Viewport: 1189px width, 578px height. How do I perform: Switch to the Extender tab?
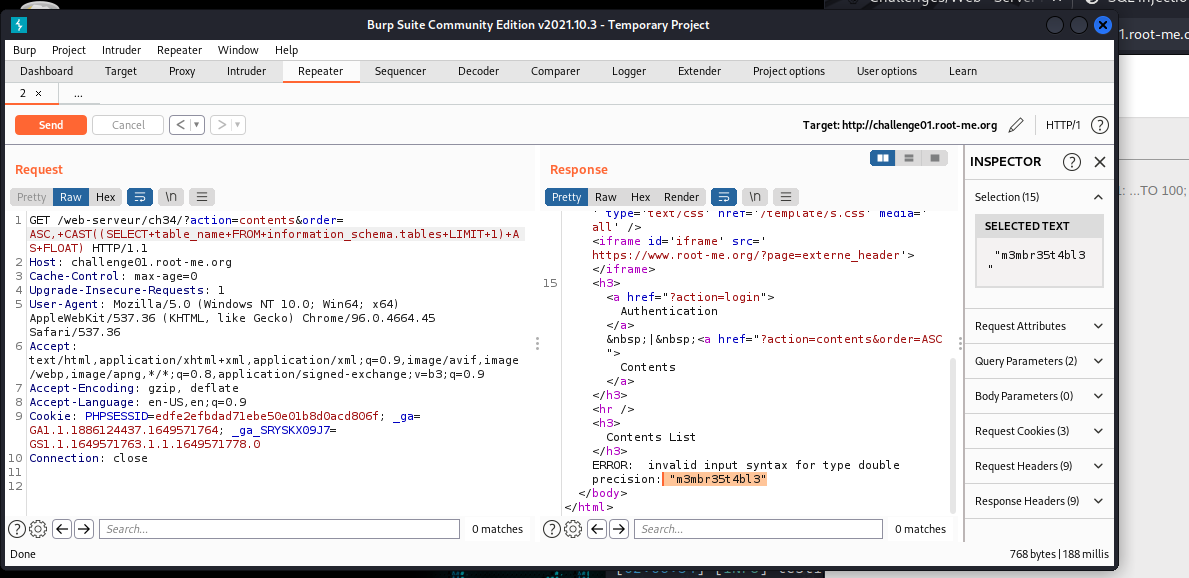click(699, 71)
